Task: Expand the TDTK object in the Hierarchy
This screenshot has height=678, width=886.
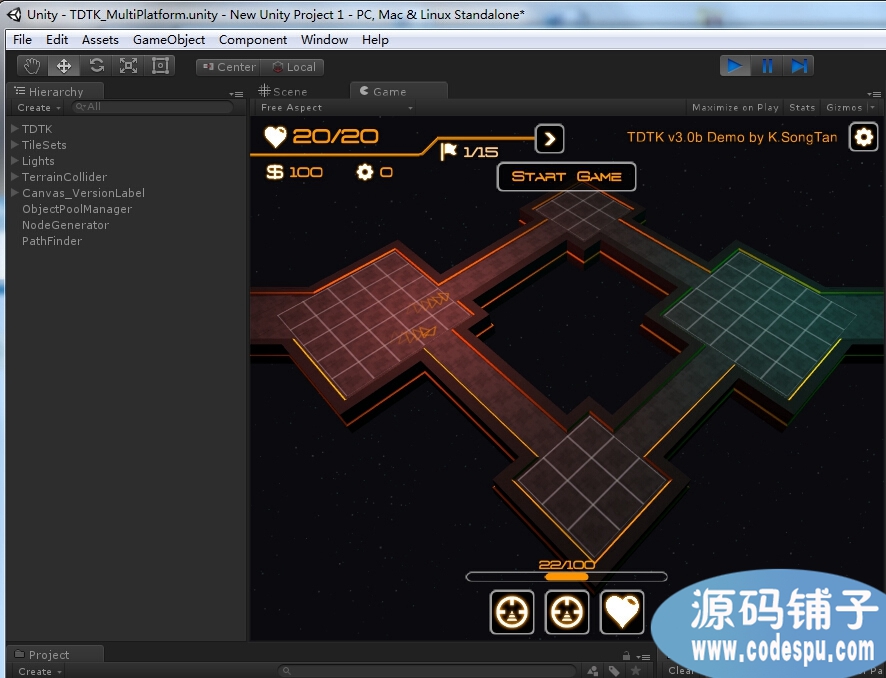Action: [x=15, y=129]
